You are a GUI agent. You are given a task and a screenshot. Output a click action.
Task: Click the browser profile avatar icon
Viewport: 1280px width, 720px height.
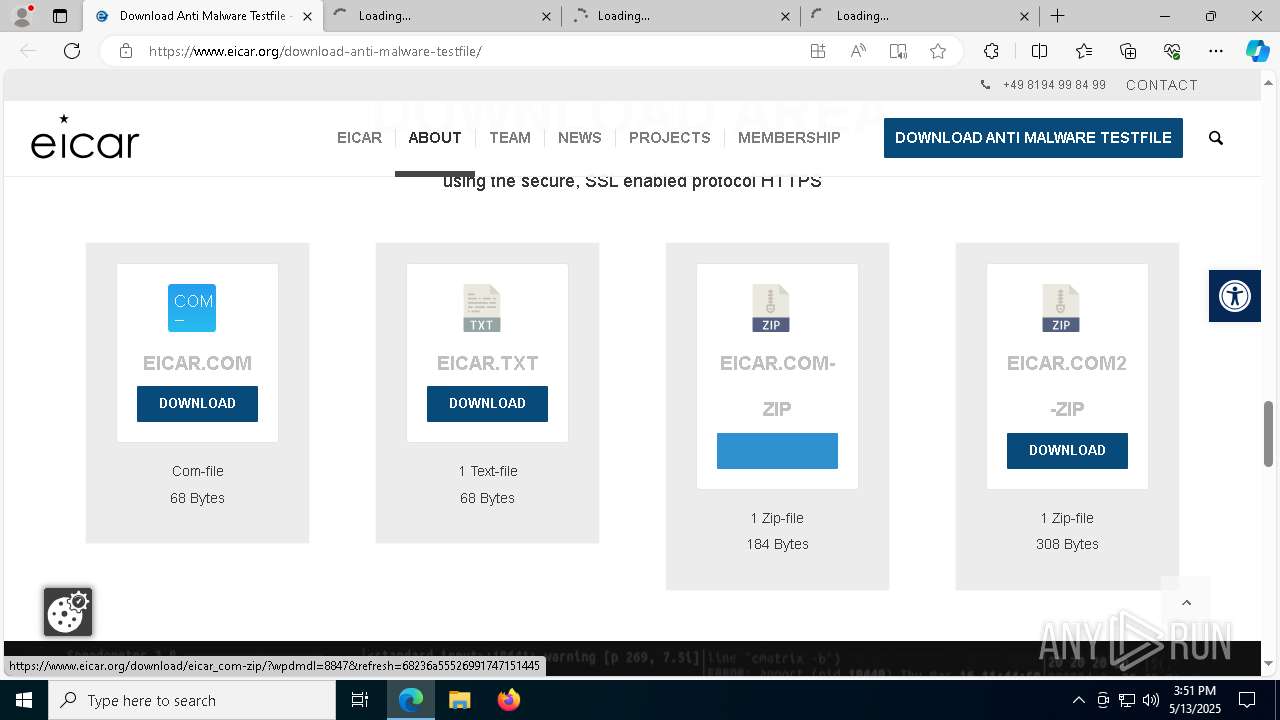(21, 16)
